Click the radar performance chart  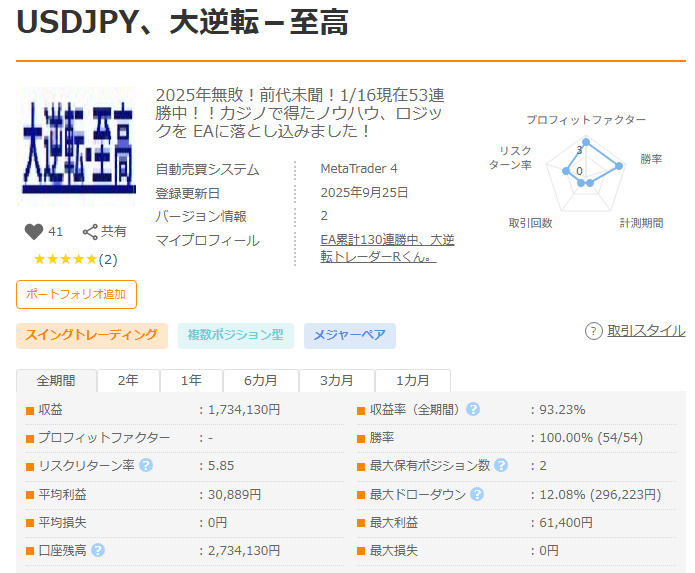586,174
